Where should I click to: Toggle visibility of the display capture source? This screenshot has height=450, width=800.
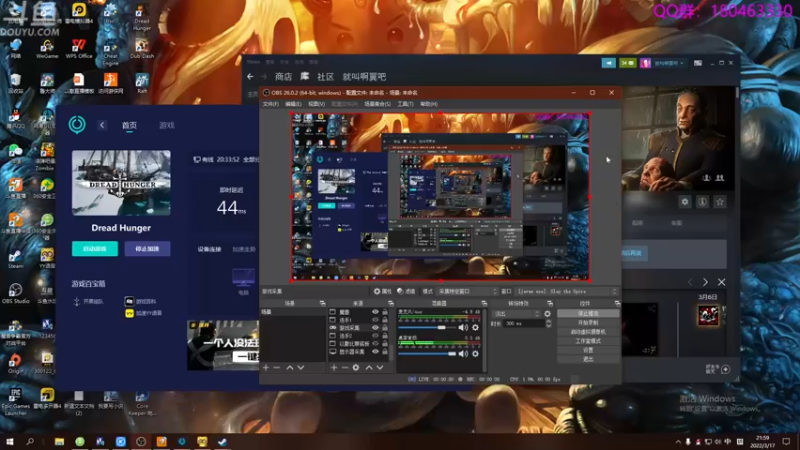[376, 352]
